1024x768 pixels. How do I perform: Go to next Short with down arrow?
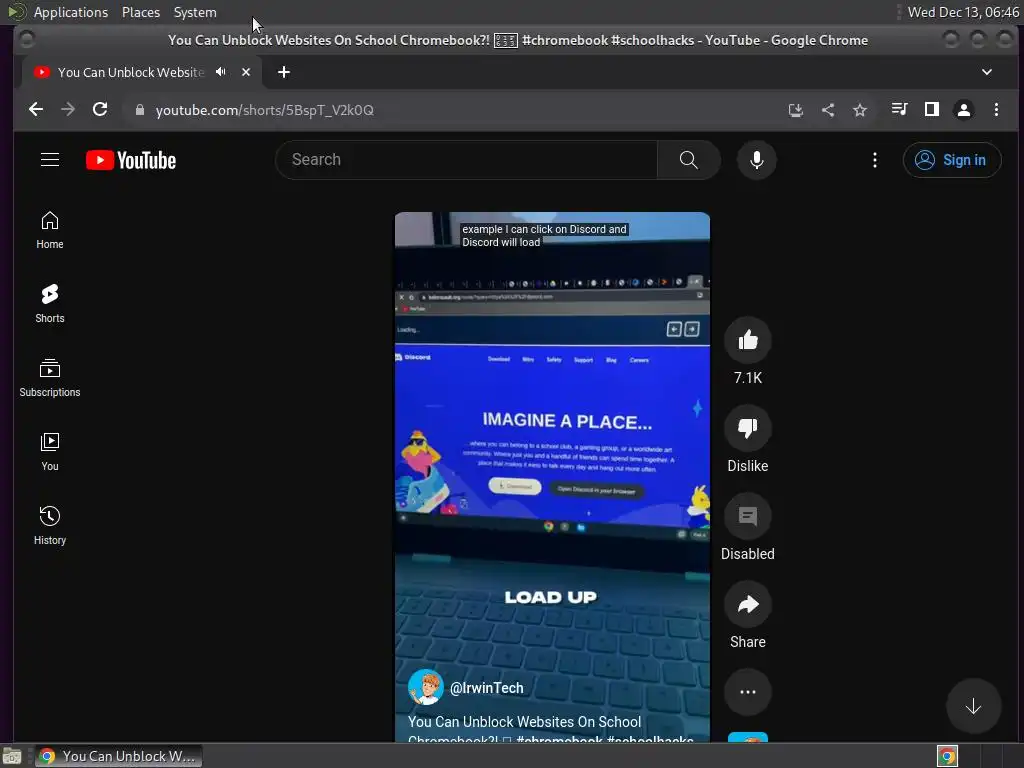pos(973,706)
